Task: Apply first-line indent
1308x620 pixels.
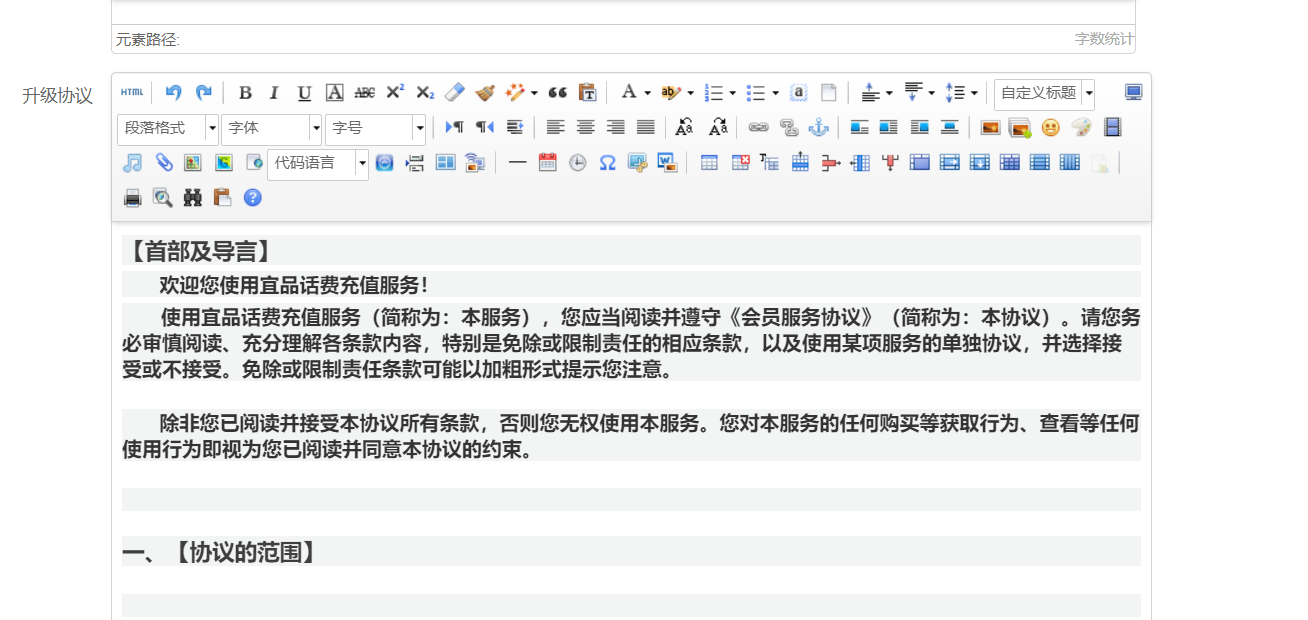Action: [x=514, y=128]
